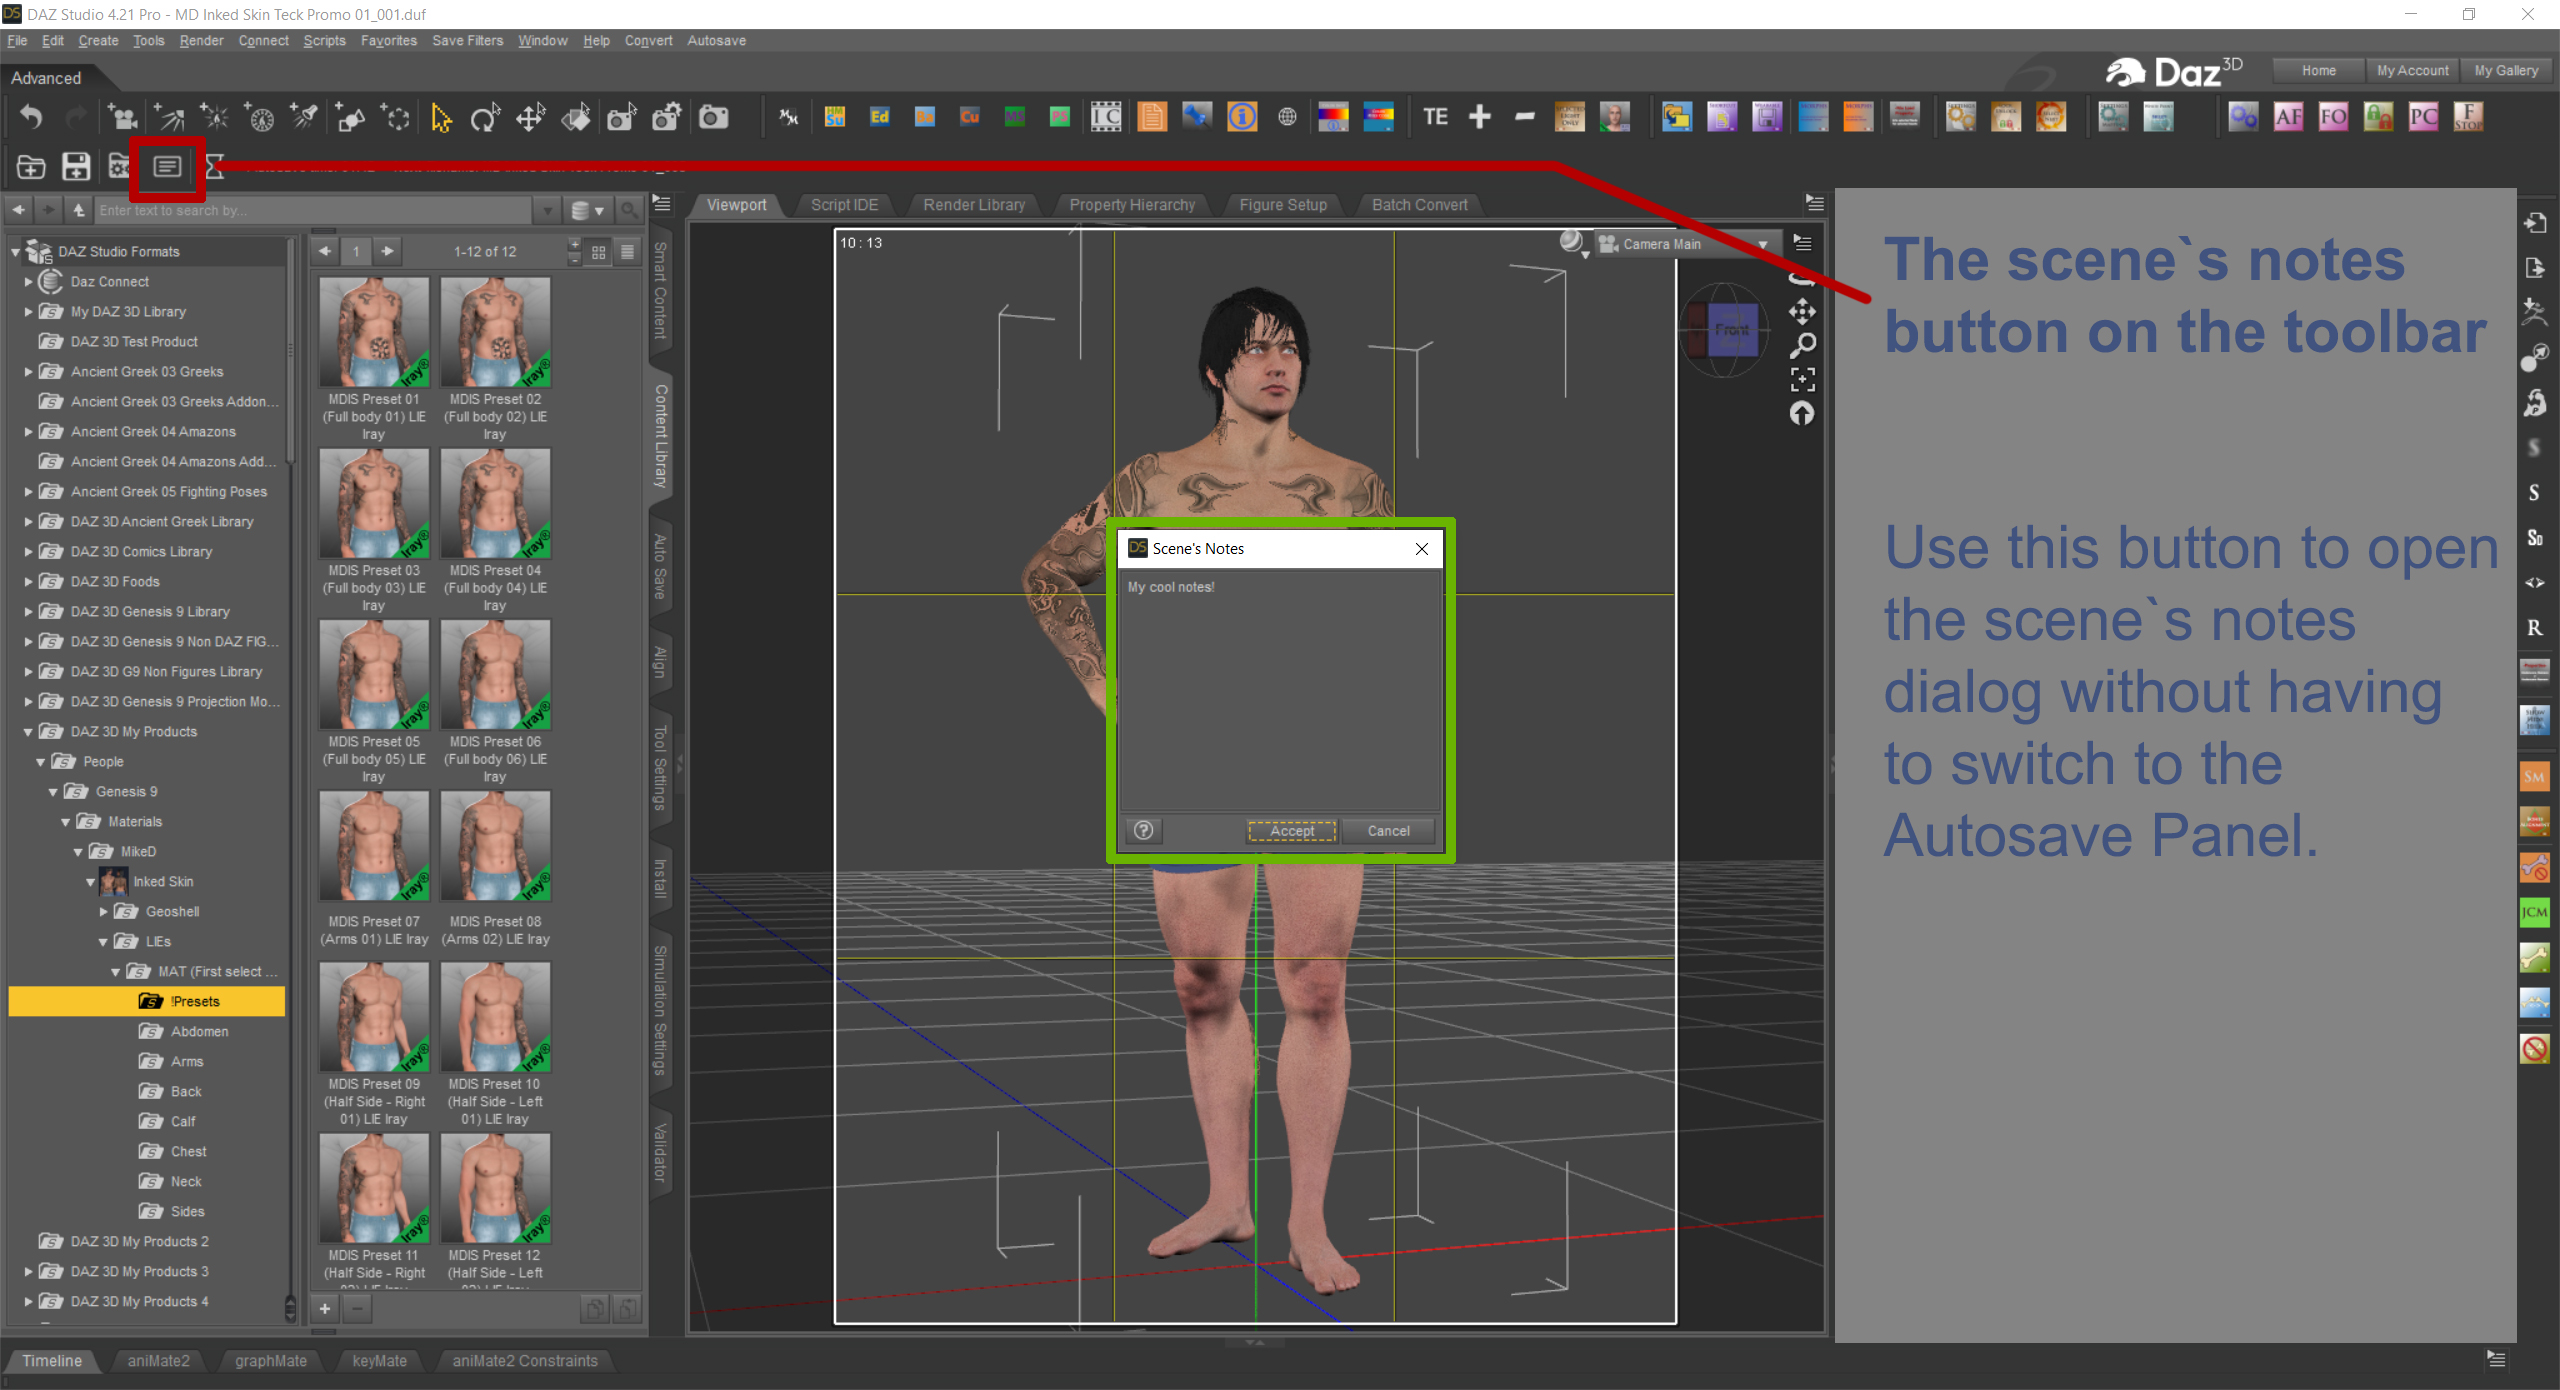Click the save scene floppy icon
This screenshot has height=1390, width=2560.
tap(76, 166)
